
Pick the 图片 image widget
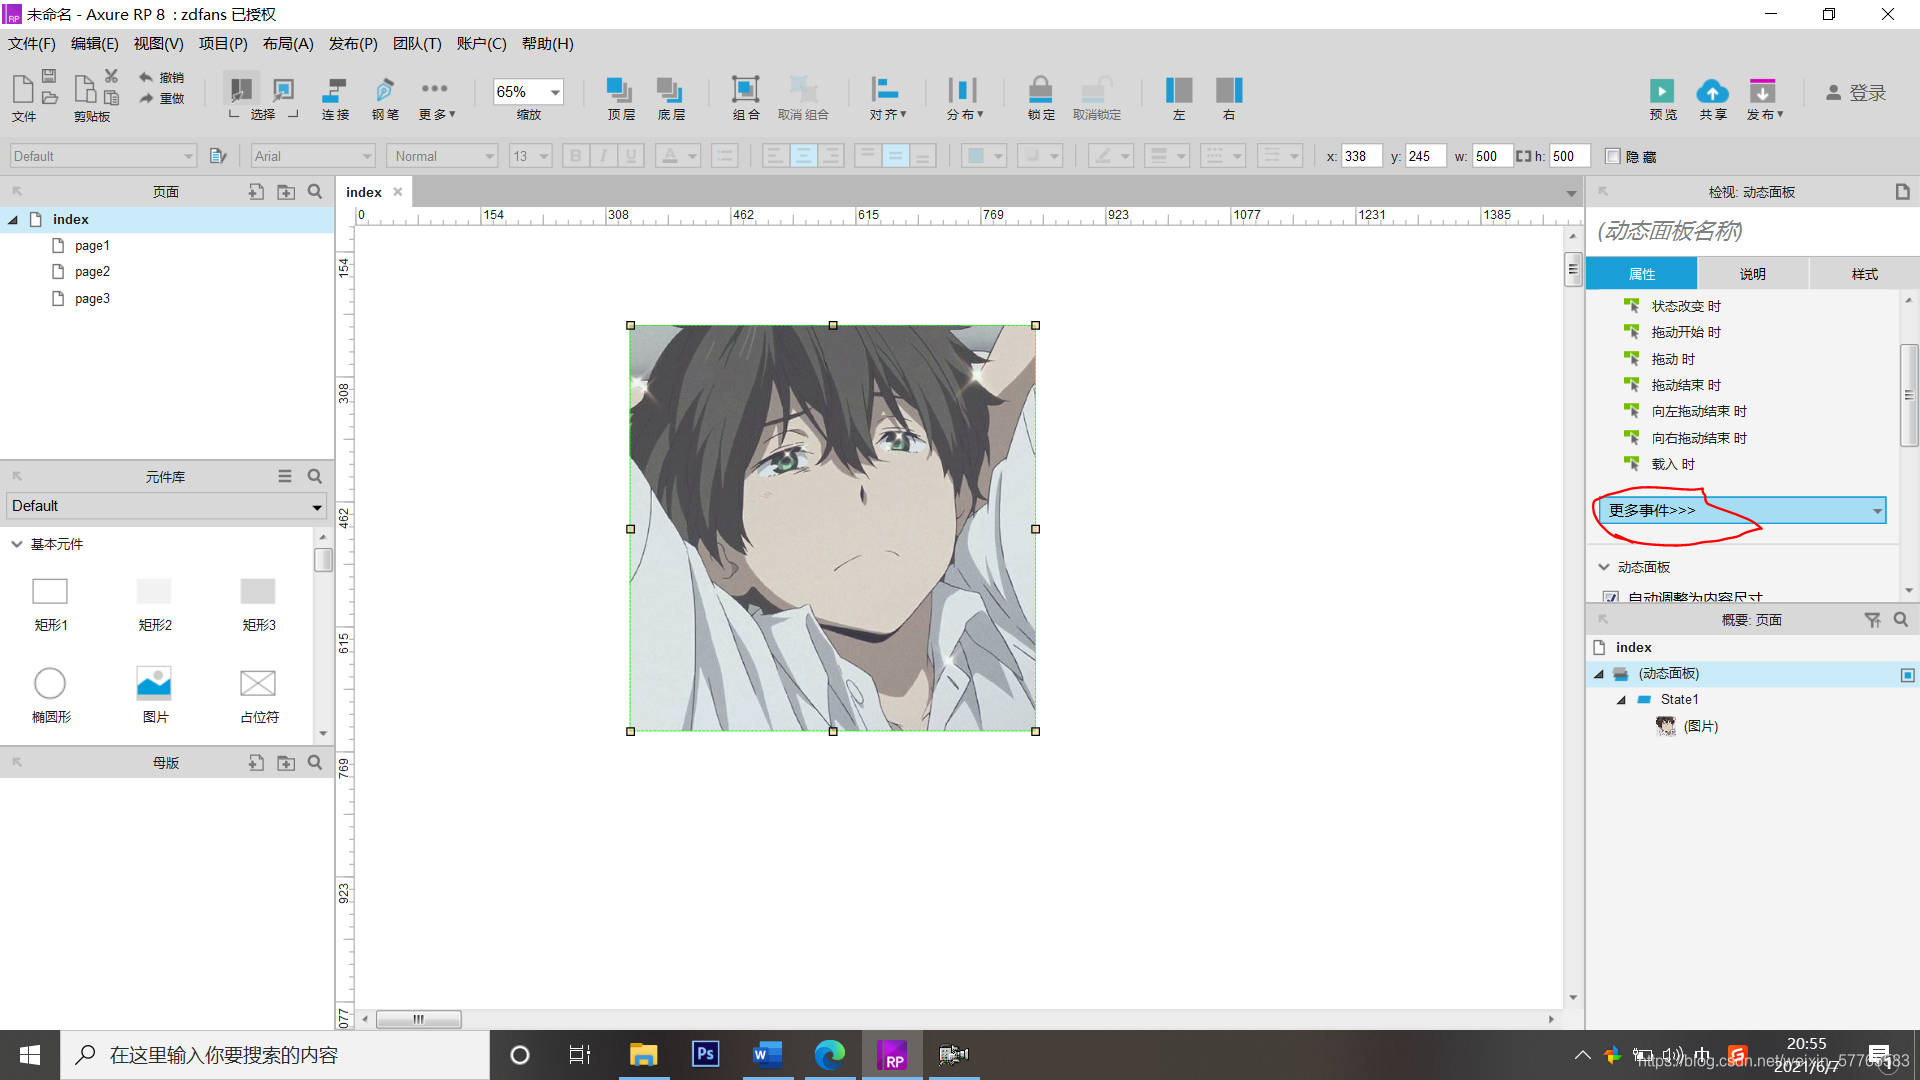154,695
